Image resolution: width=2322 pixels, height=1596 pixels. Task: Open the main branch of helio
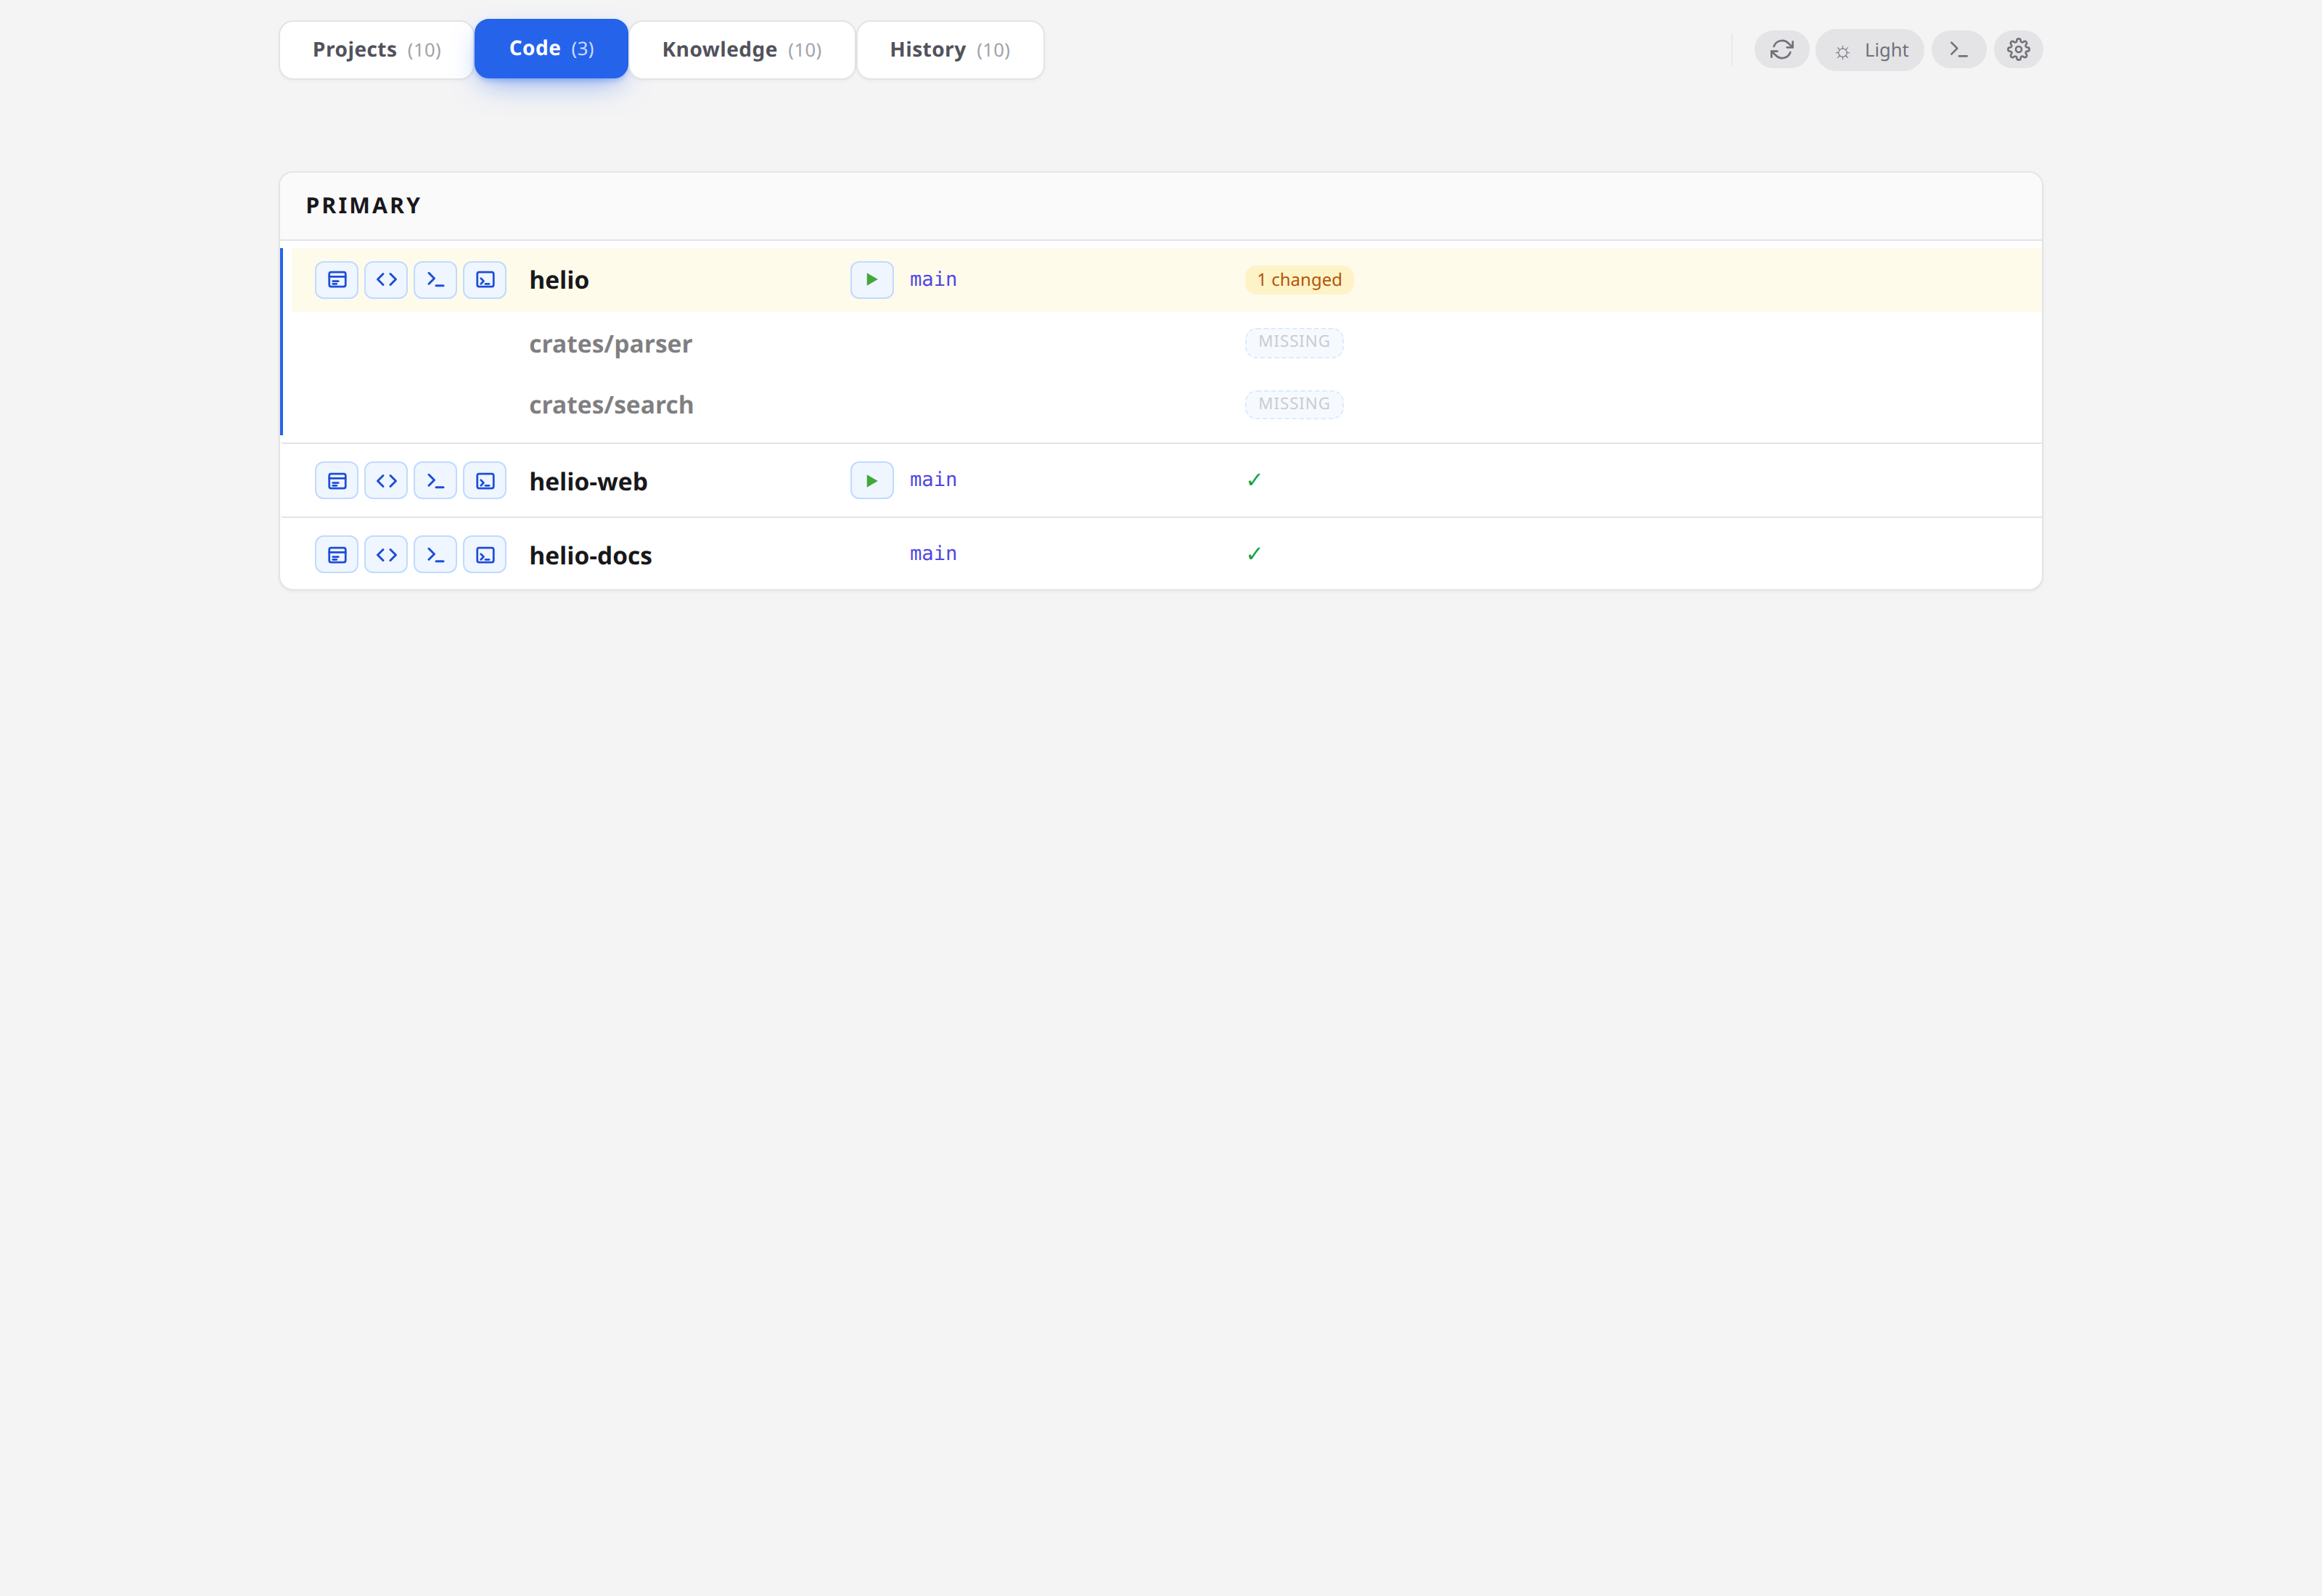933,280
